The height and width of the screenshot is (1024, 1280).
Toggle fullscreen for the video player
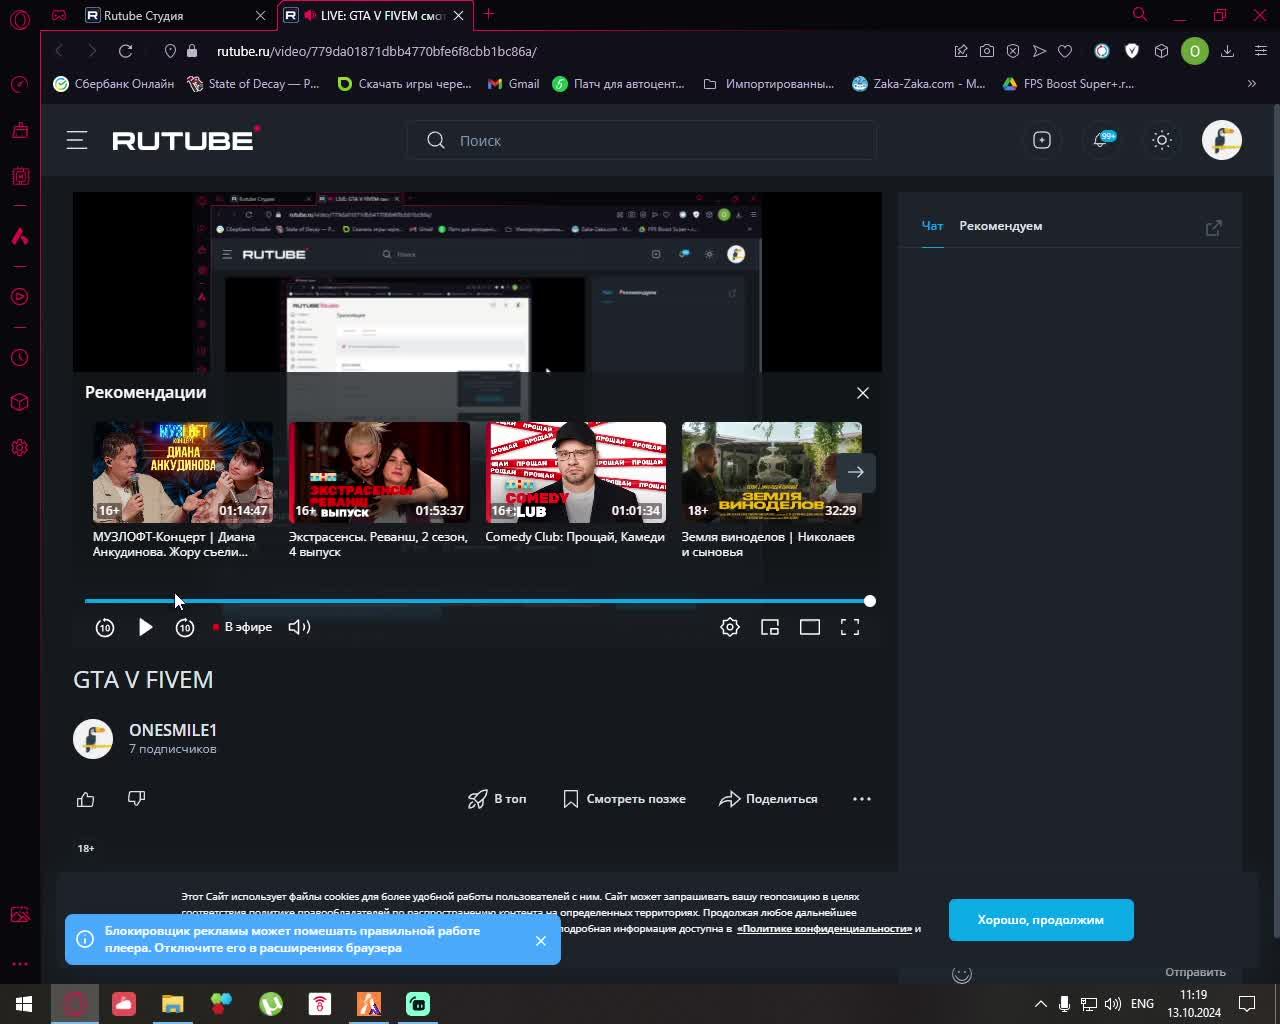coord(850,627)
